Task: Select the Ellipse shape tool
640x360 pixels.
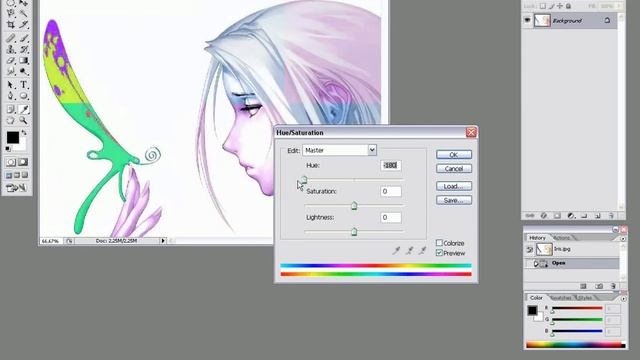Action: (x=23, y=96)
